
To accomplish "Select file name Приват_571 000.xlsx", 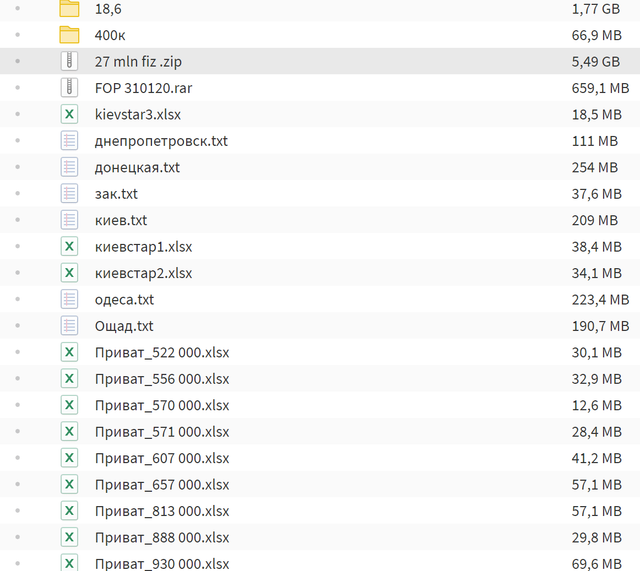I will pos(162,432).
